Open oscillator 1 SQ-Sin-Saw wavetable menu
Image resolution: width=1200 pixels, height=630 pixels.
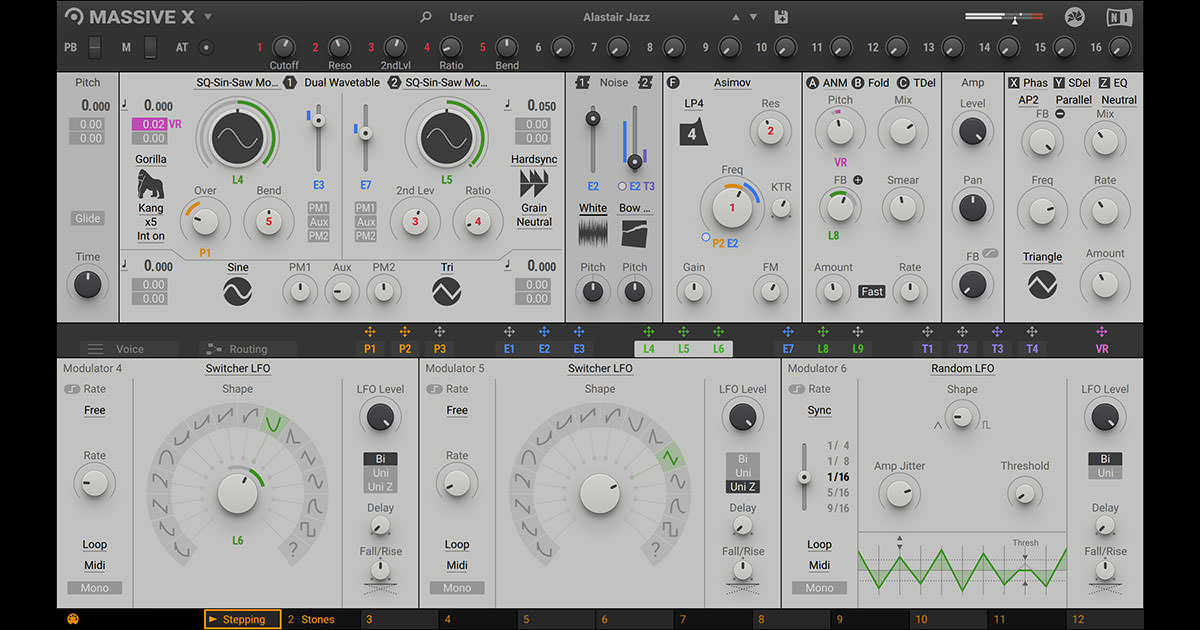tap(236, 83)
